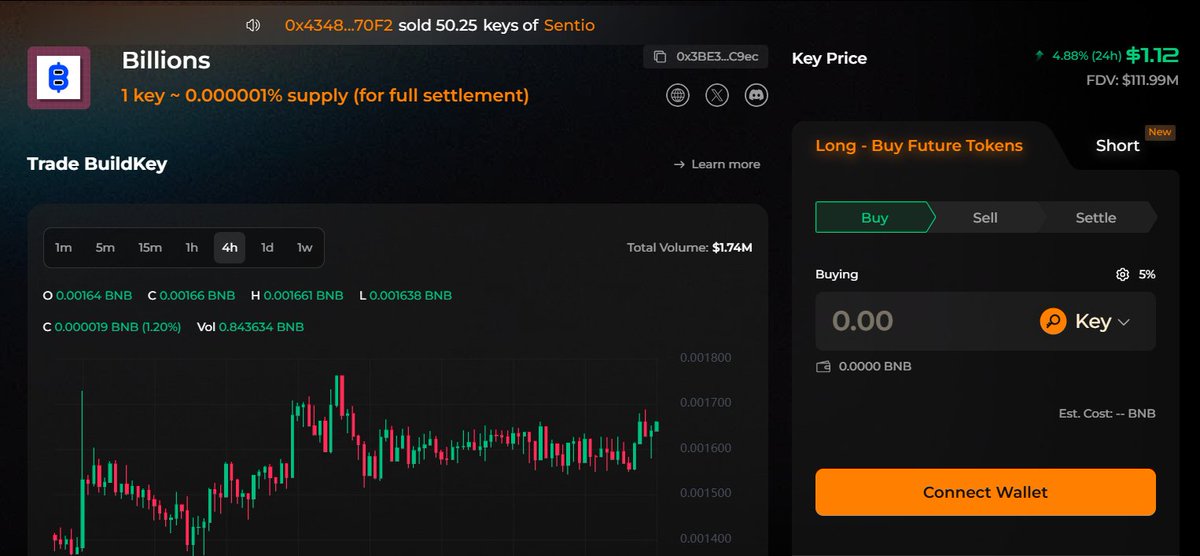Click the Est. Cost: -- BNB text
Screen dimensions: 1200x556
coord(1107,413)
